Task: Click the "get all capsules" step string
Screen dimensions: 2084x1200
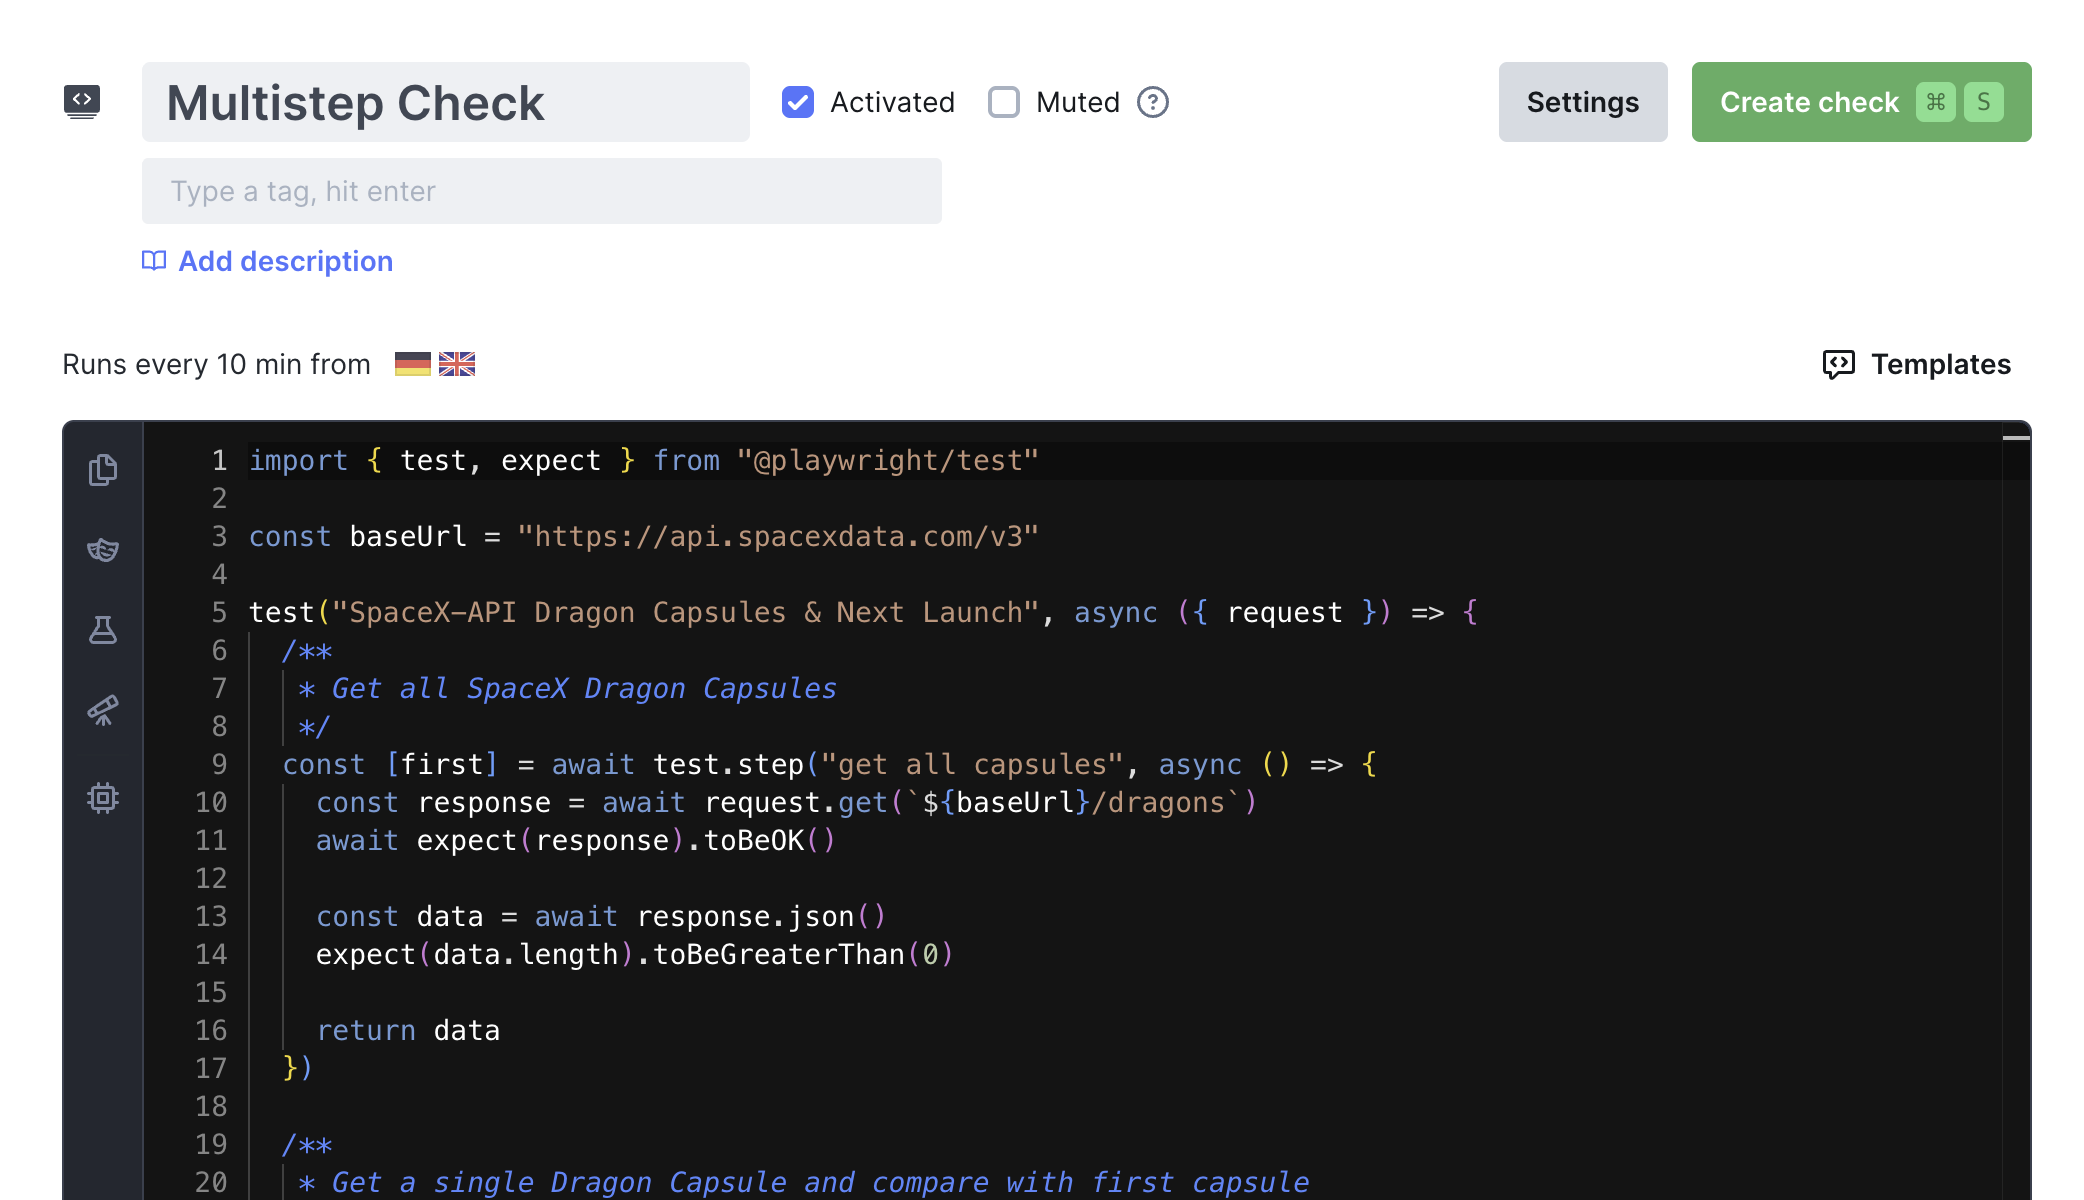Action: click(x=972, y=764)
